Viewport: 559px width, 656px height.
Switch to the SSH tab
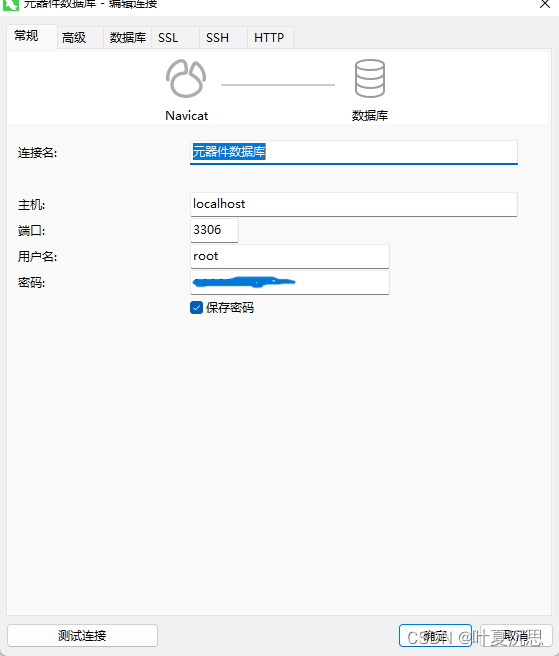[223, 38]
